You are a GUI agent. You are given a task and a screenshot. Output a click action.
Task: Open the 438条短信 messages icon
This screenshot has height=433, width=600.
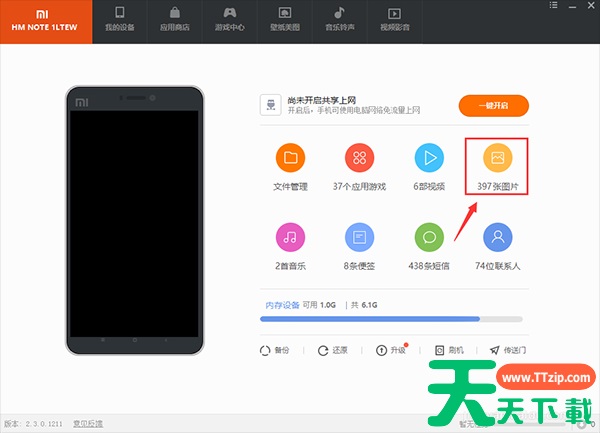[429, 238]
